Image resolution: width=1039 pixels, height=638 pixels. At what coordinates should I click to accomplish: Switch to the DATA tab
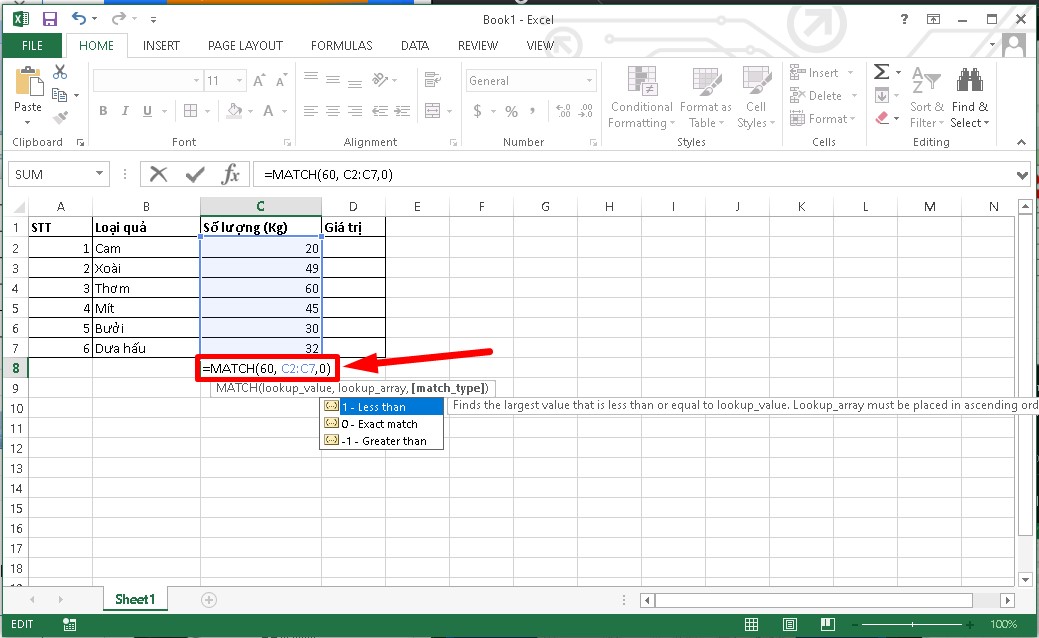point(415,46)
